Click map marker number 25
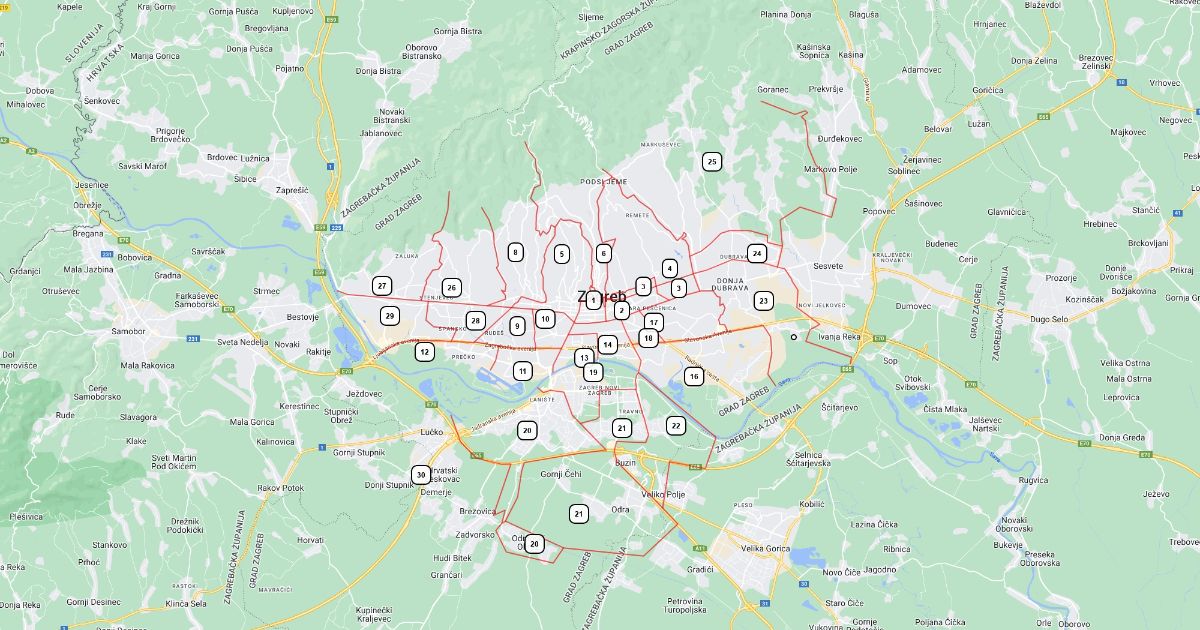1200x630 pixels. [x=711, y=161]
